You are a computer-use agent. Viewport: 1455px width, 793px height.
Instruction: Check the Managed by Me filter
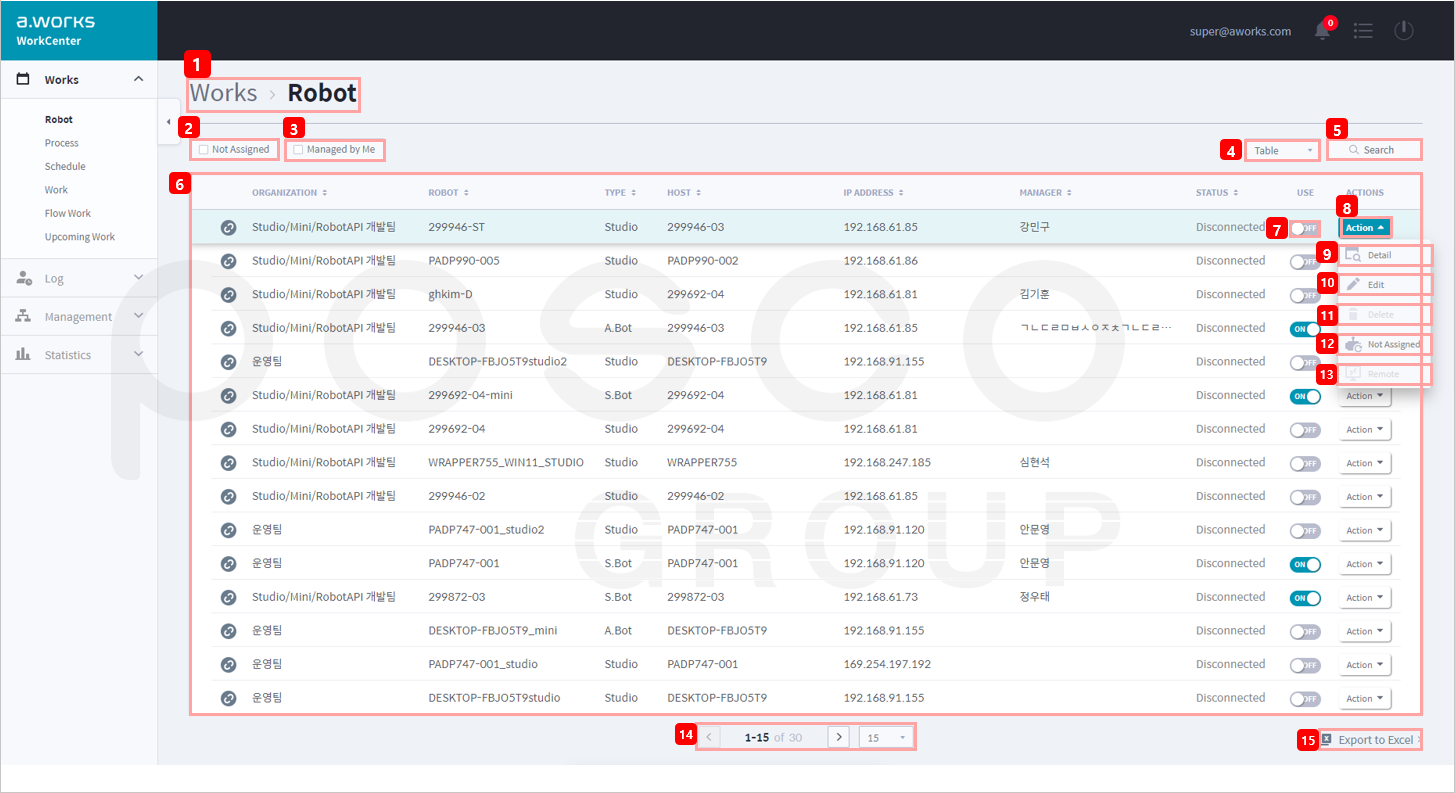coord(298,150)
